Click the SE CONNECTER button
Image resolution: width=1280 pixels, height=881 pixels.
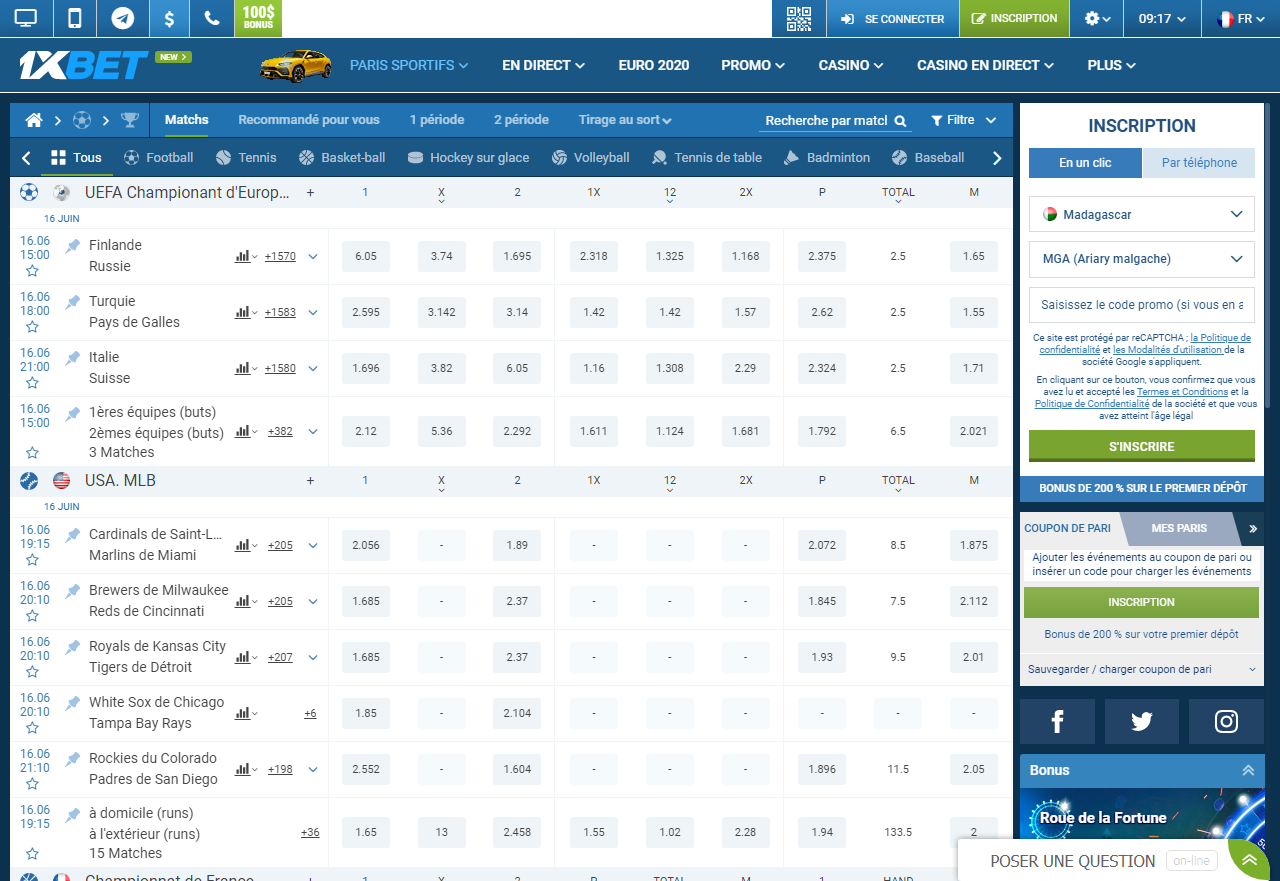point(892,18)
